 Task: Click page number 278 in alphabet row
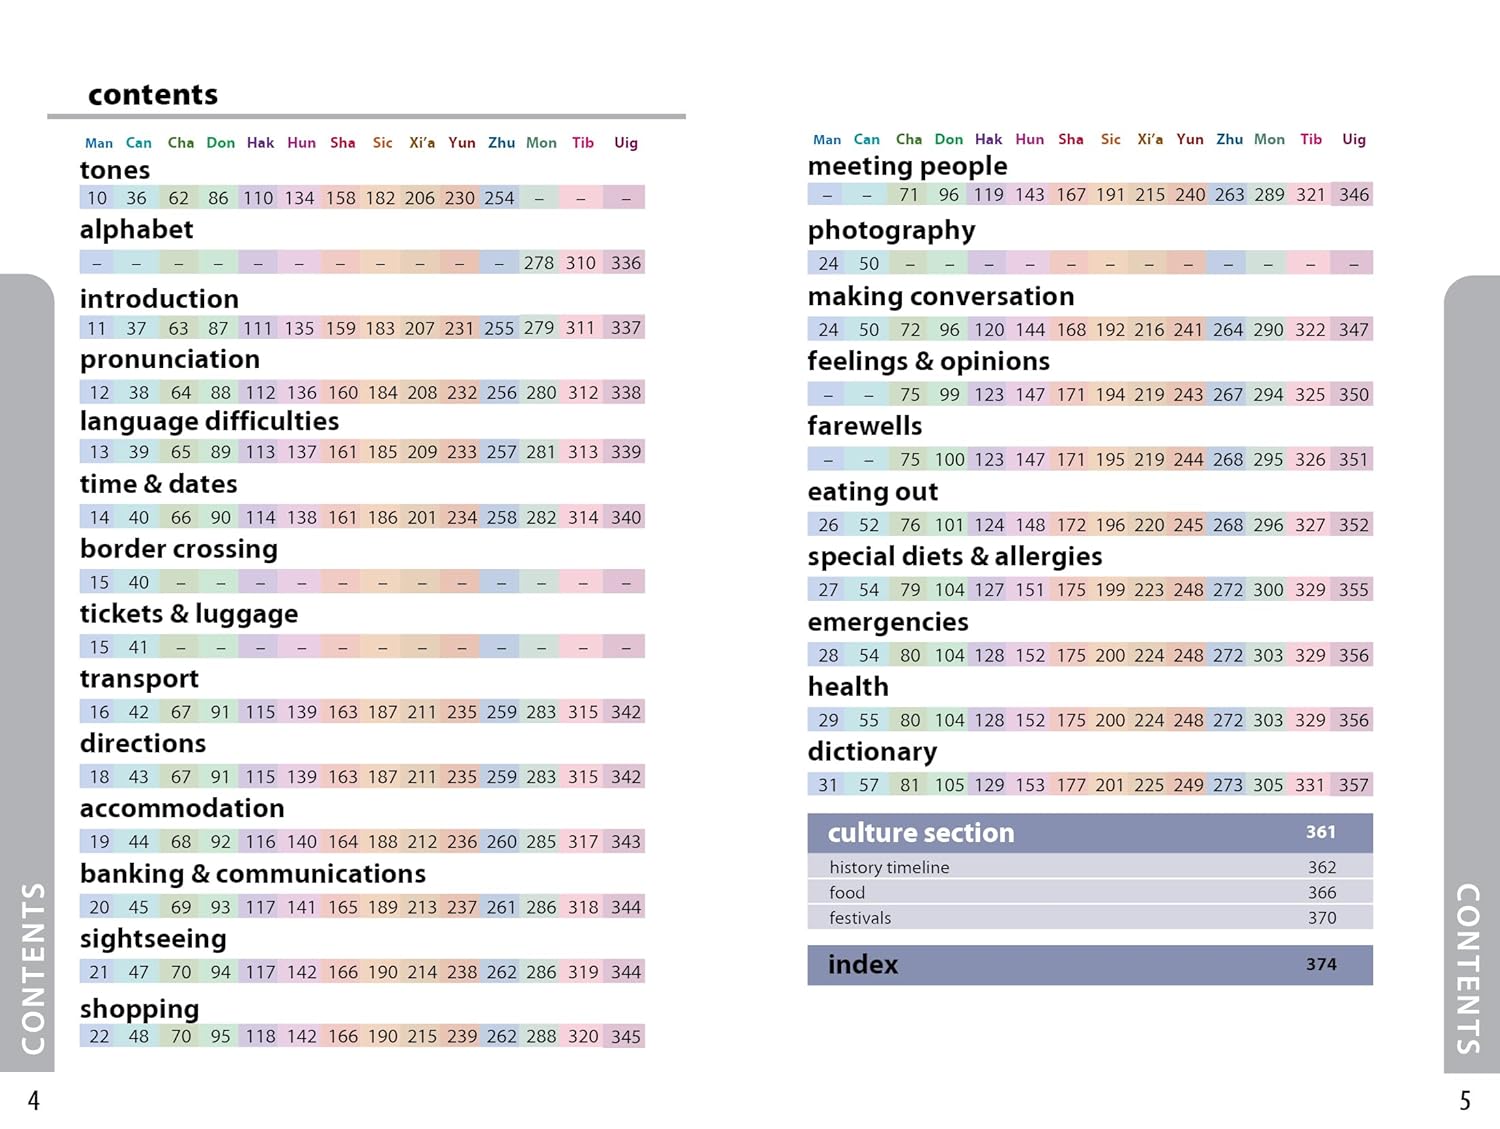point(538,263)
